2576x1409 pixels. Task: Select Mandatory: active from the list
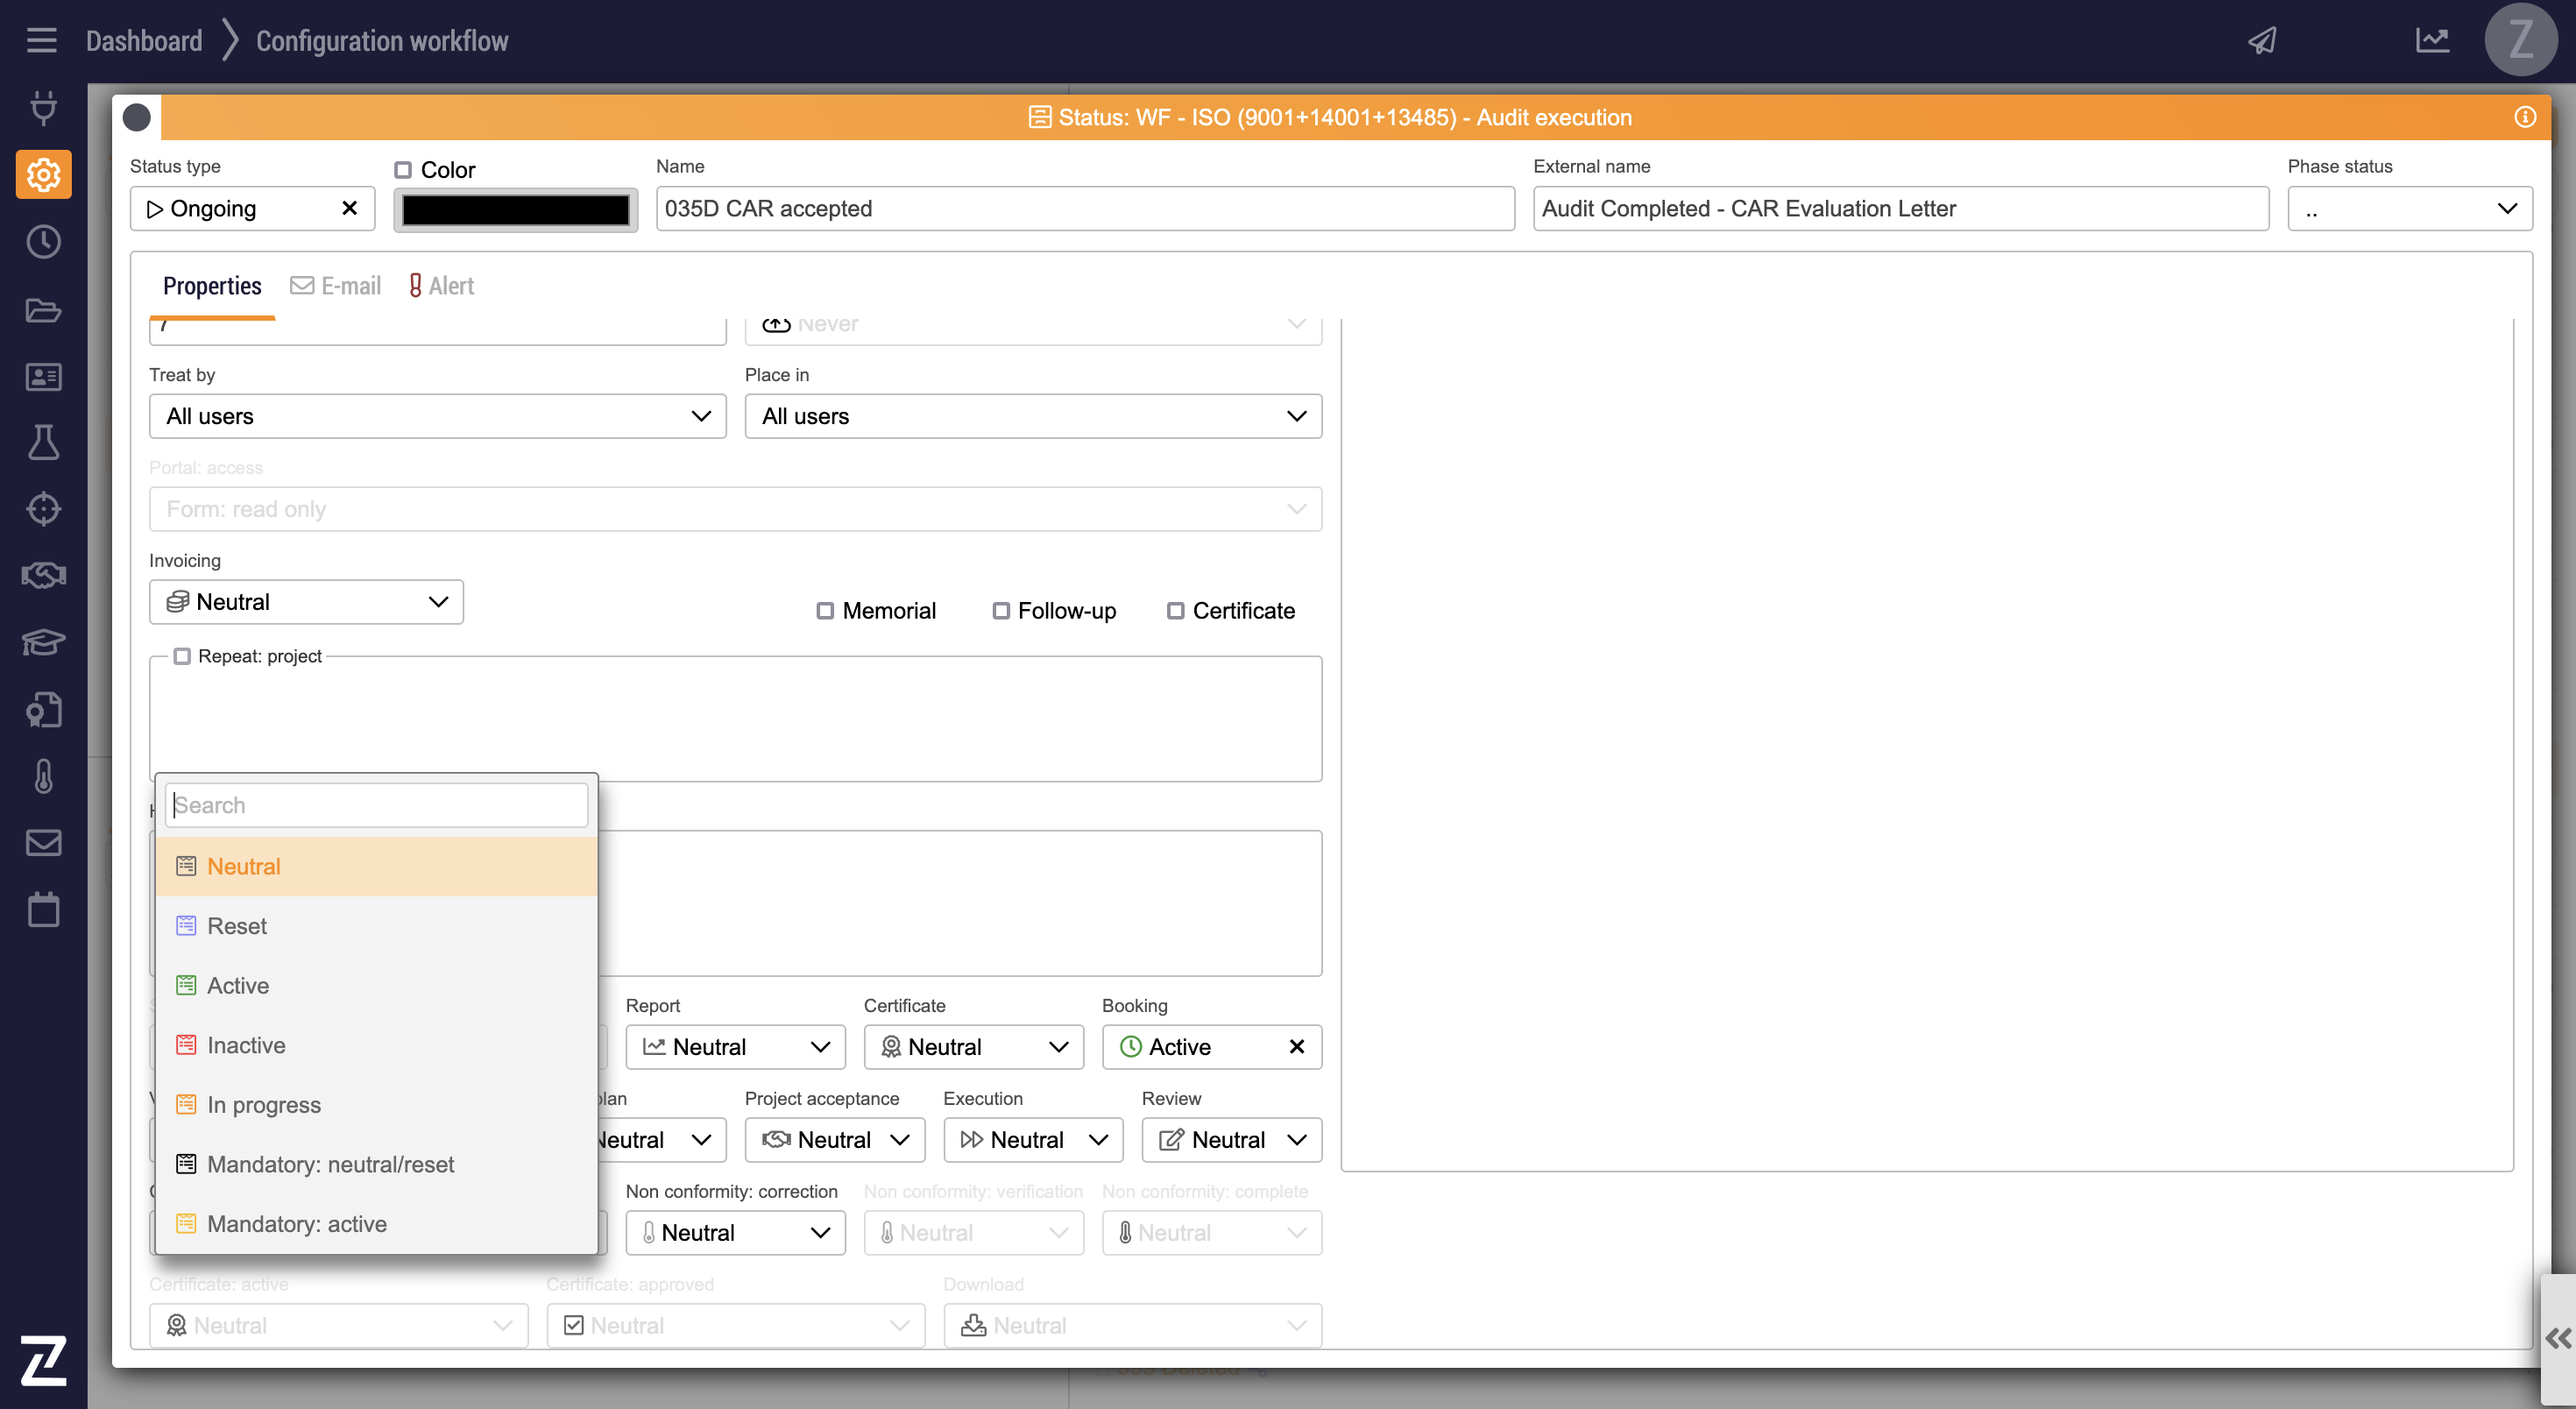click(x=297, y=1223)
